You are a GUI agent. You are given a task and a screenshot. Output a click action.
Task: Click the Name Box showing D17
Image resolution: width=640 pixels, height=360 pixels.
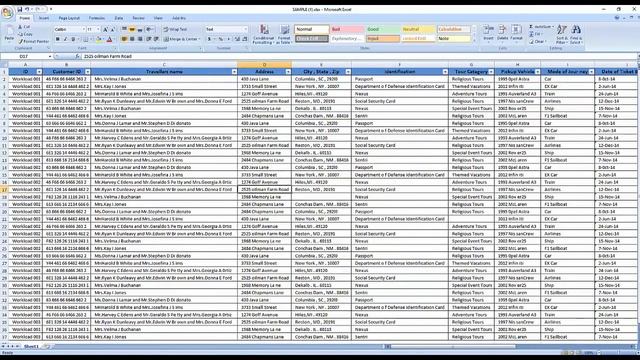tap(27, 56)
